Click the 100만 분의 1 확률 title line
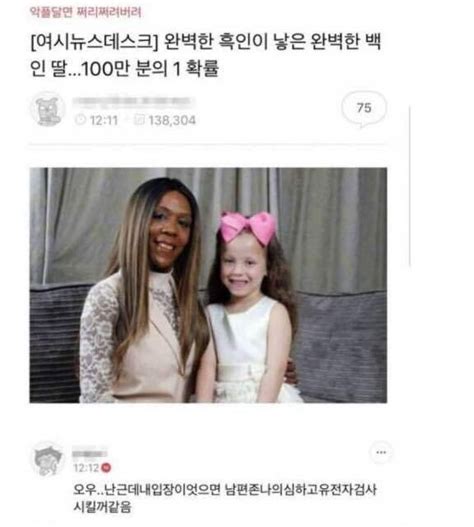This screenshot has width=474, height=527. [150, 69]
